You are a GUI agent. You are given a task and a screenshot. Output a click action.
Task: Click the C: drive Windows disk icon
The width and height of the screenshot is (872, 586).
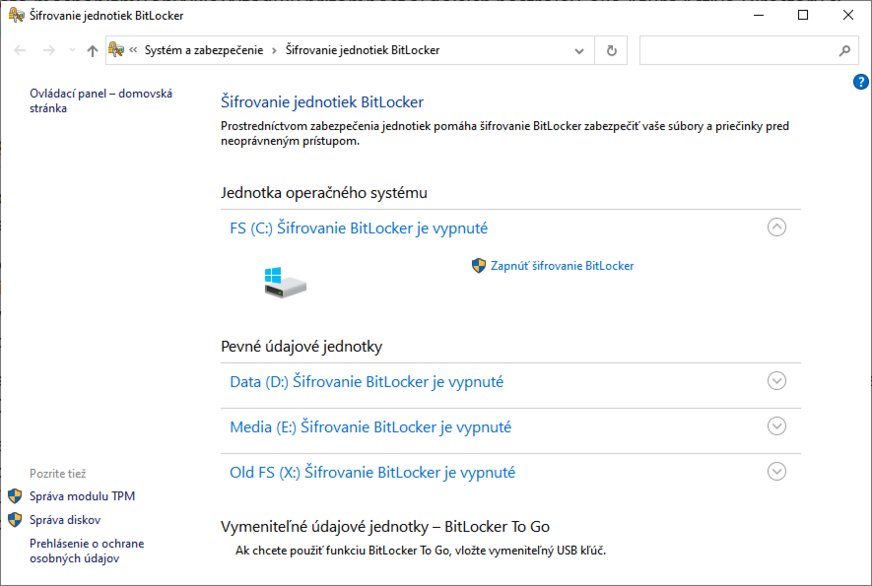click(284, 282)
